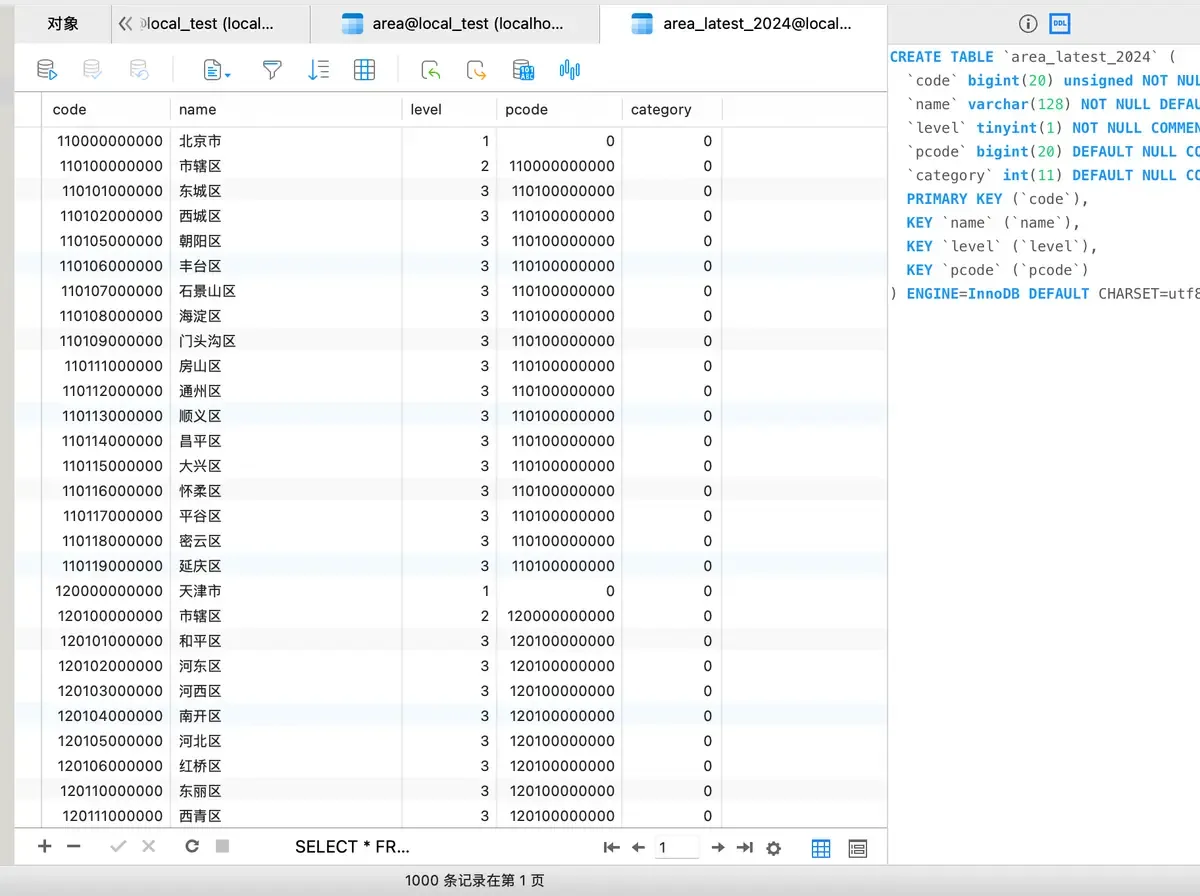Screen dimensions: 1200x896
Task: Select the 门头沟区 name cell
Action: [x=286, y=341]
